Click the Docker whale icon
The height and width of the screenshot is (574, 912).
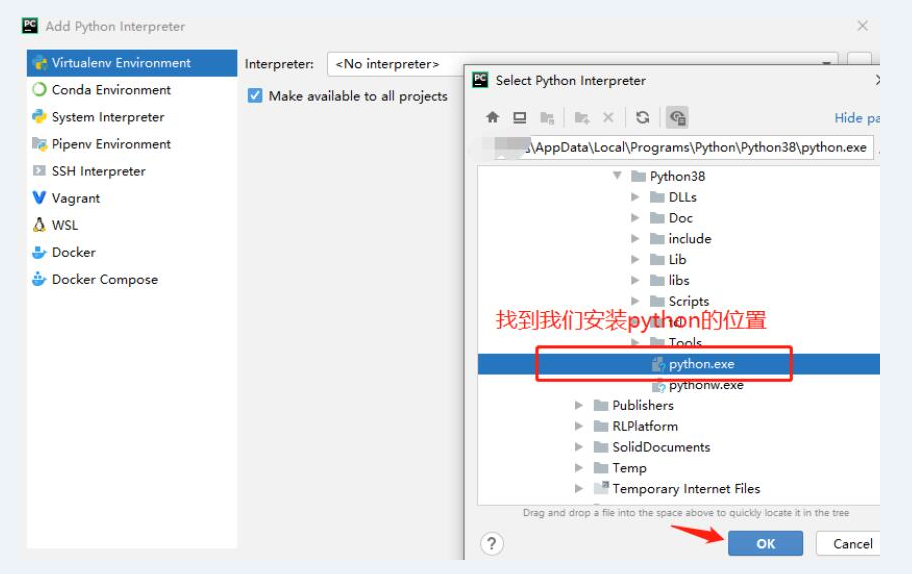click(x=39, y=252)
